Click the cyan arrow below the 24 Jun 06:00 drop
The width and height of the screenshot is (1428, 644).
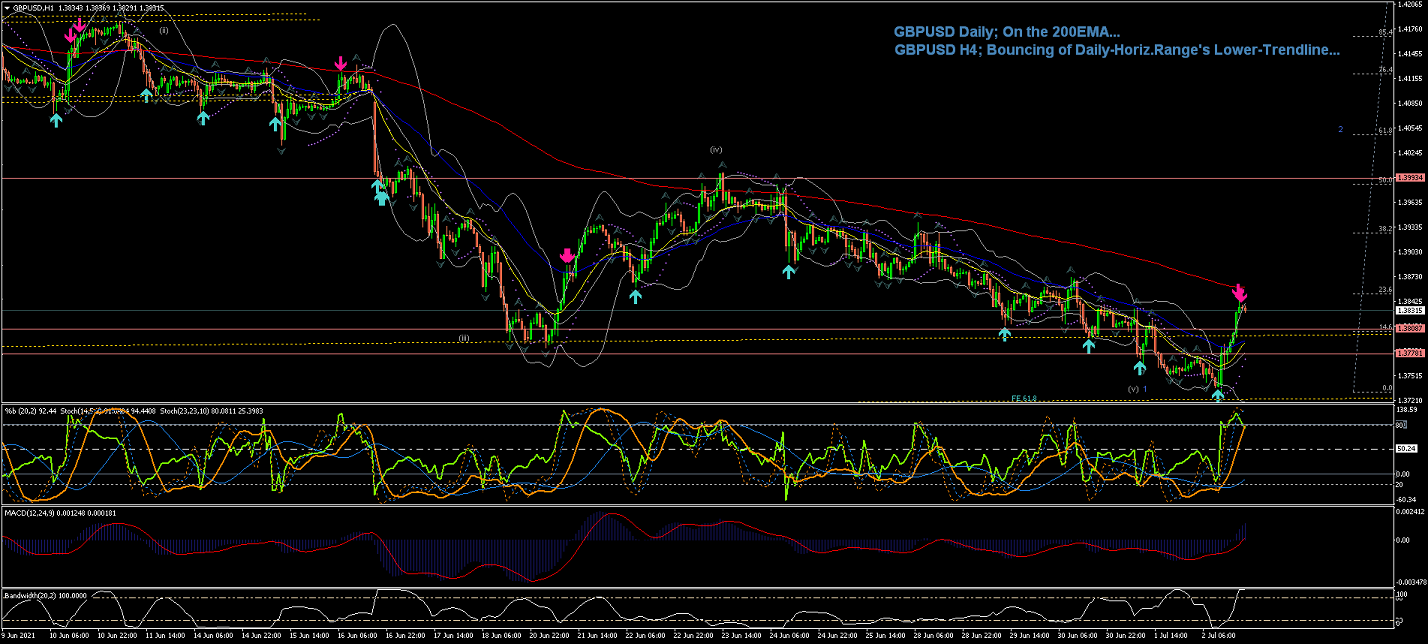(789, 270)
